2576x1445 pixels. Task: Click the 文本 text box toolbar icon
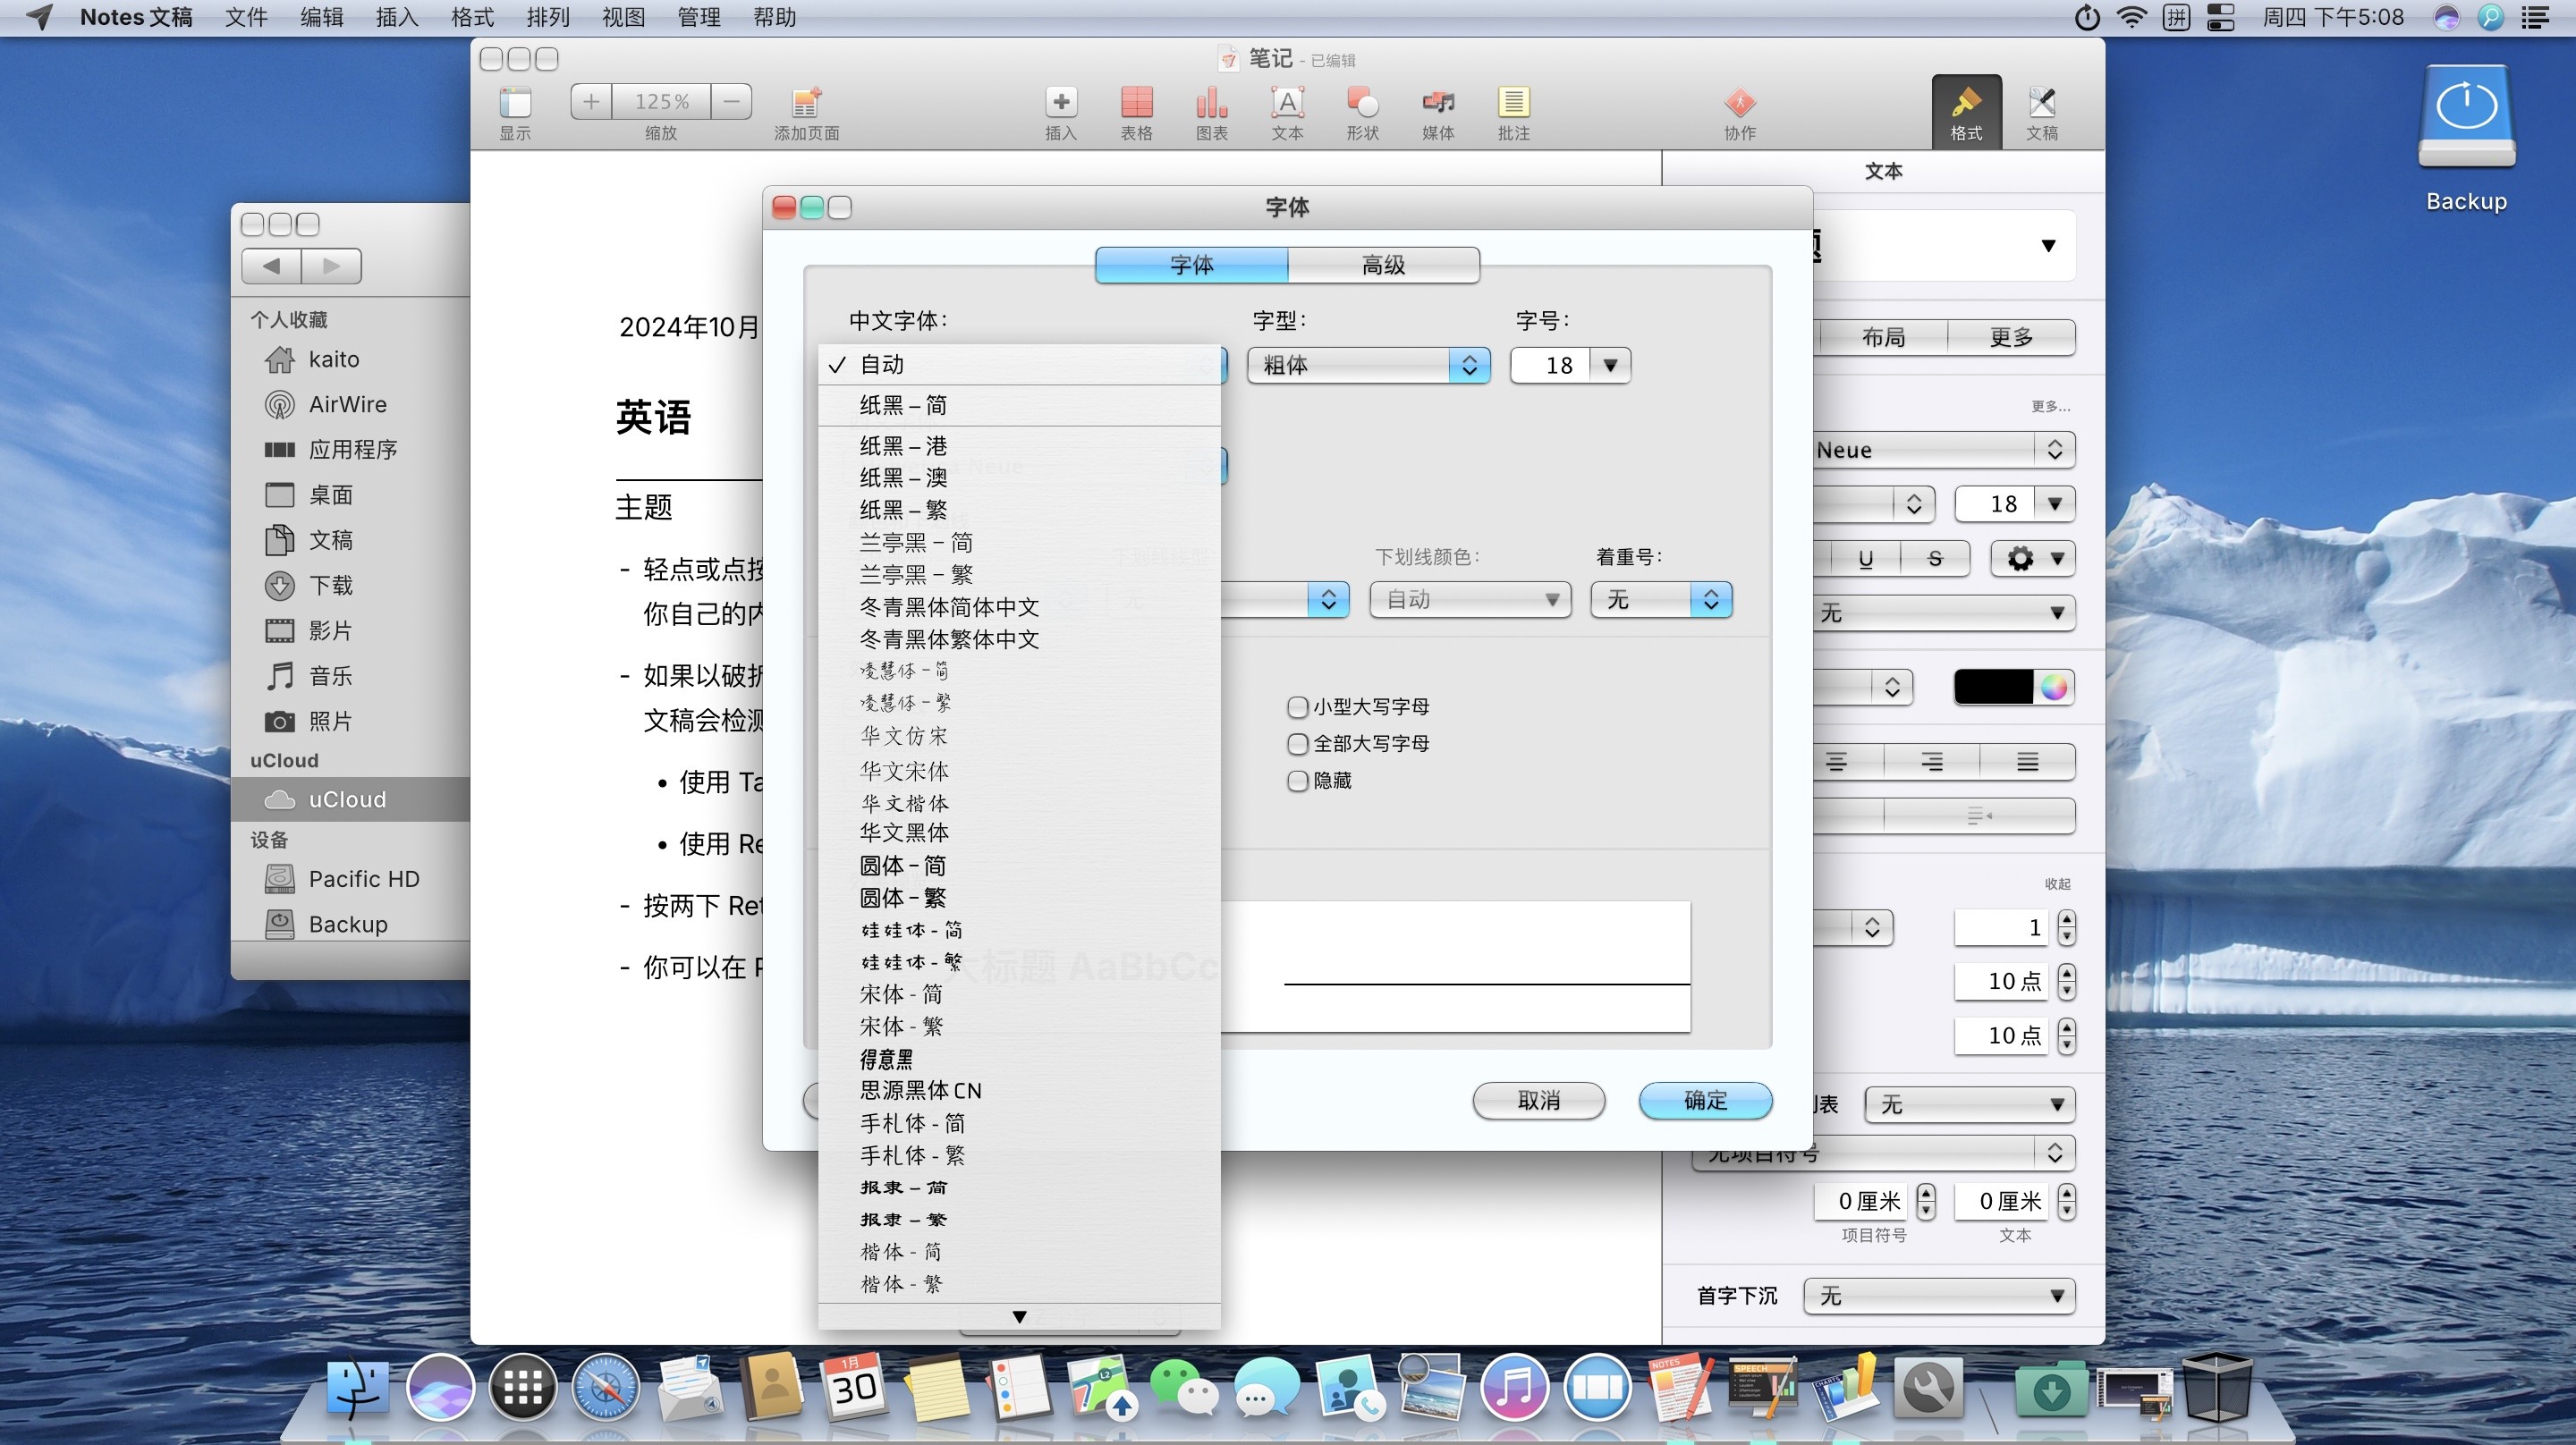[1287, 102]
